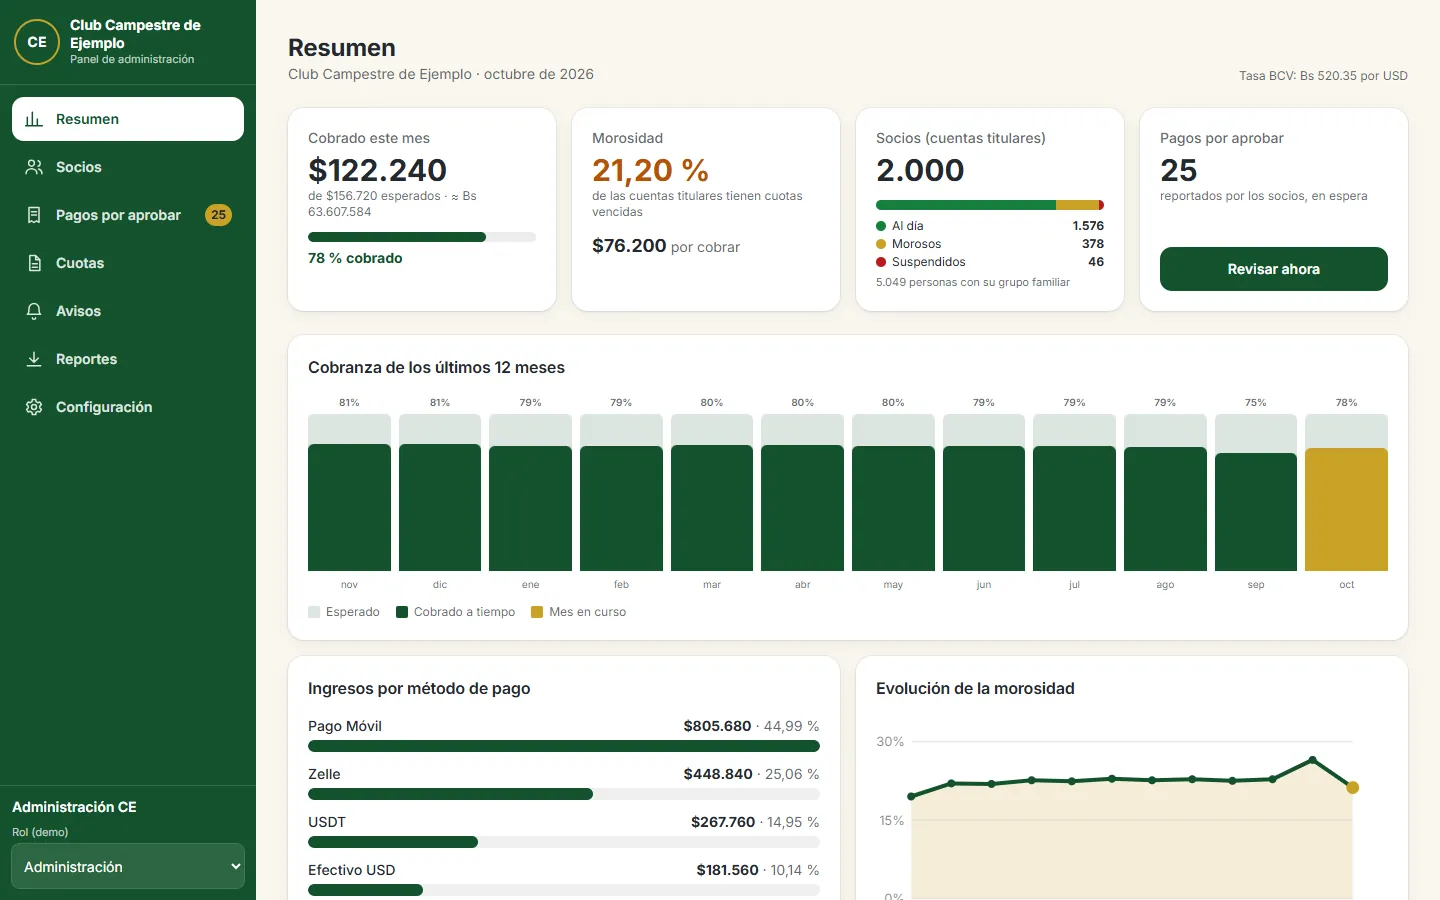1440x900 pixels.
Task: Go to the Socios section
Action: 128,167
